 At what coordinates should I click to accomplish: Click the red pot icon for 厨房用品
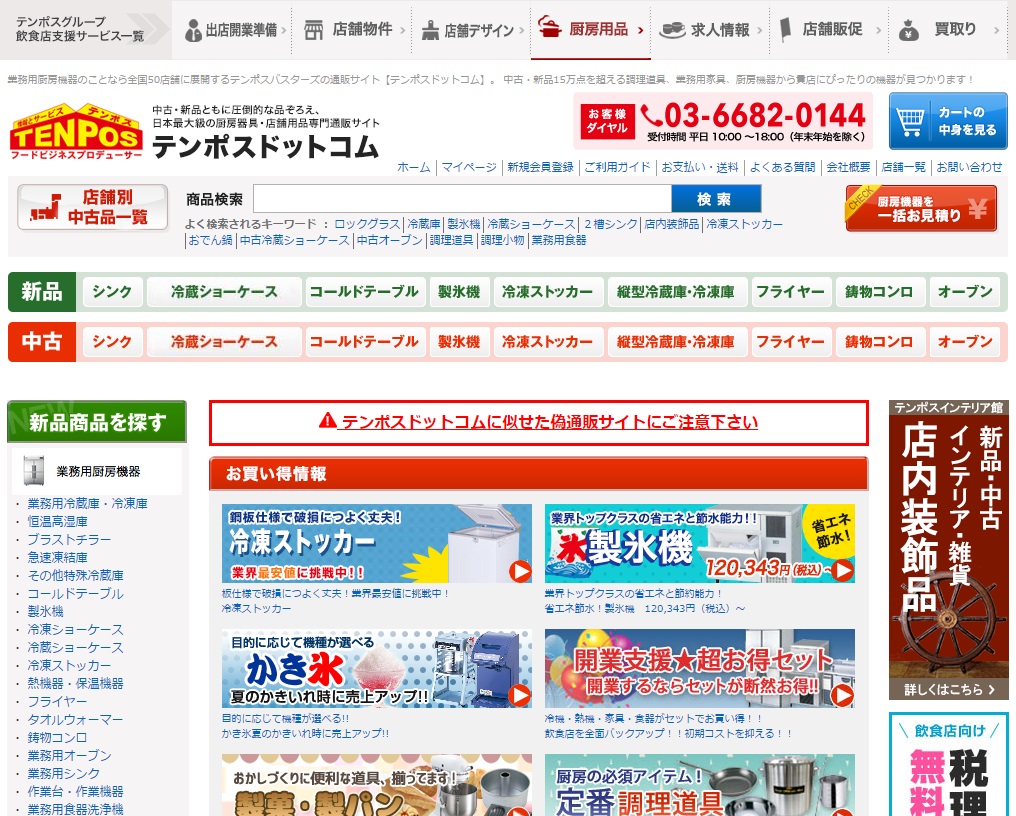click(x=549, y=27)
